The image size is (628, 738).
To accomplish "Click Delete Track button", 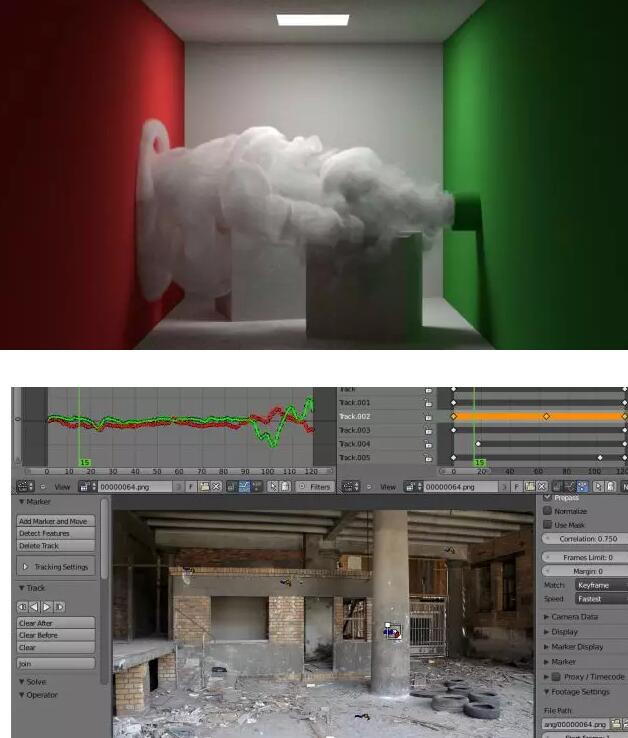I will coord(56,546).
